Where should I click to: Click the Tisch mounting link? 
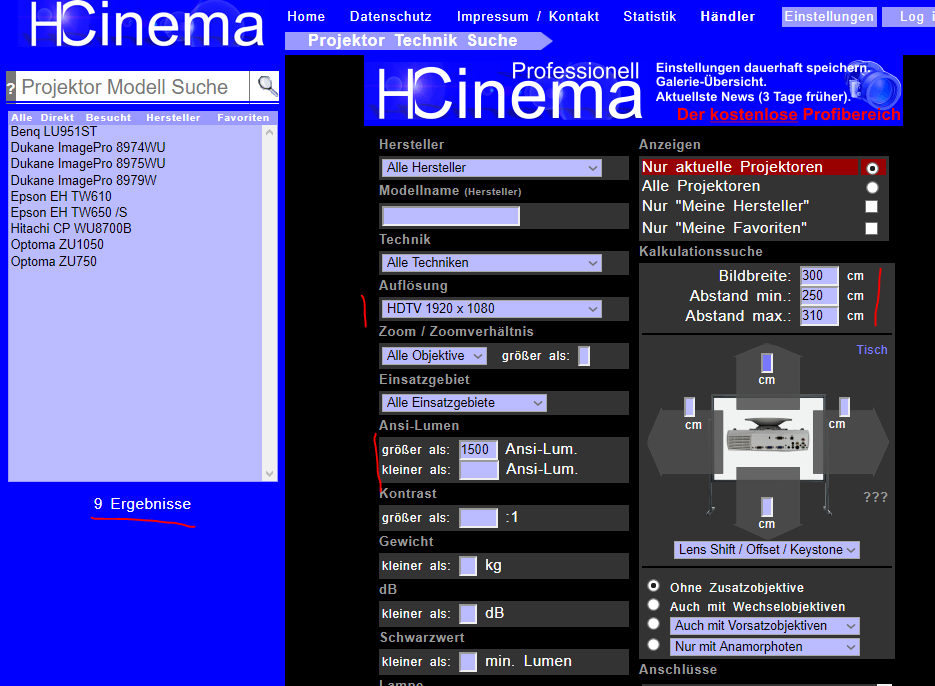pos(872,350)
